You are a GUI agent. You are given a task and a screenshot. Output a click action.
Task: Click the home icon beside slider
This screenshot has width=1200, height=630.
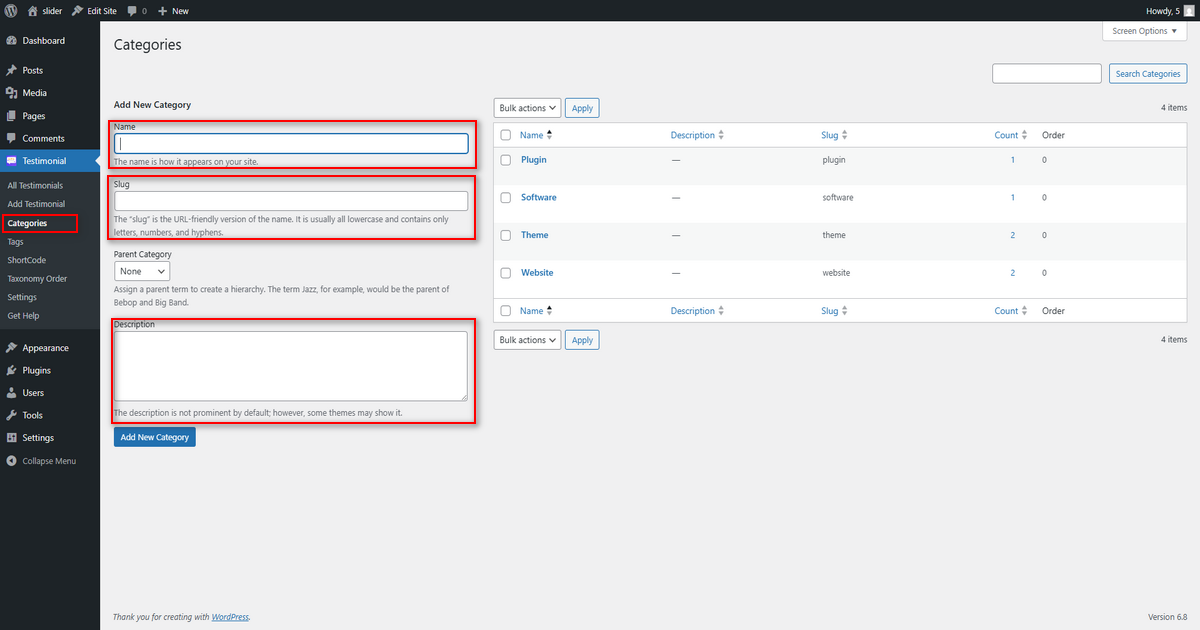[33, 10]
